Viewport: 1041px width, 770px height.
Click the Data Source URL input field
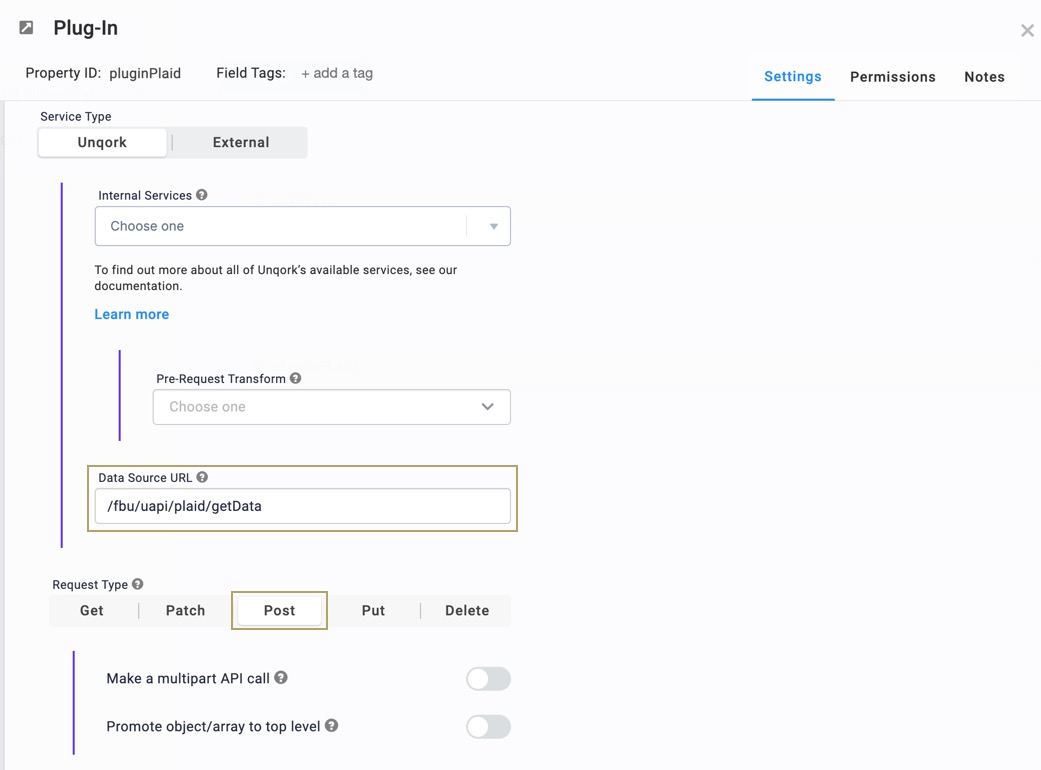tap(302, 506)
